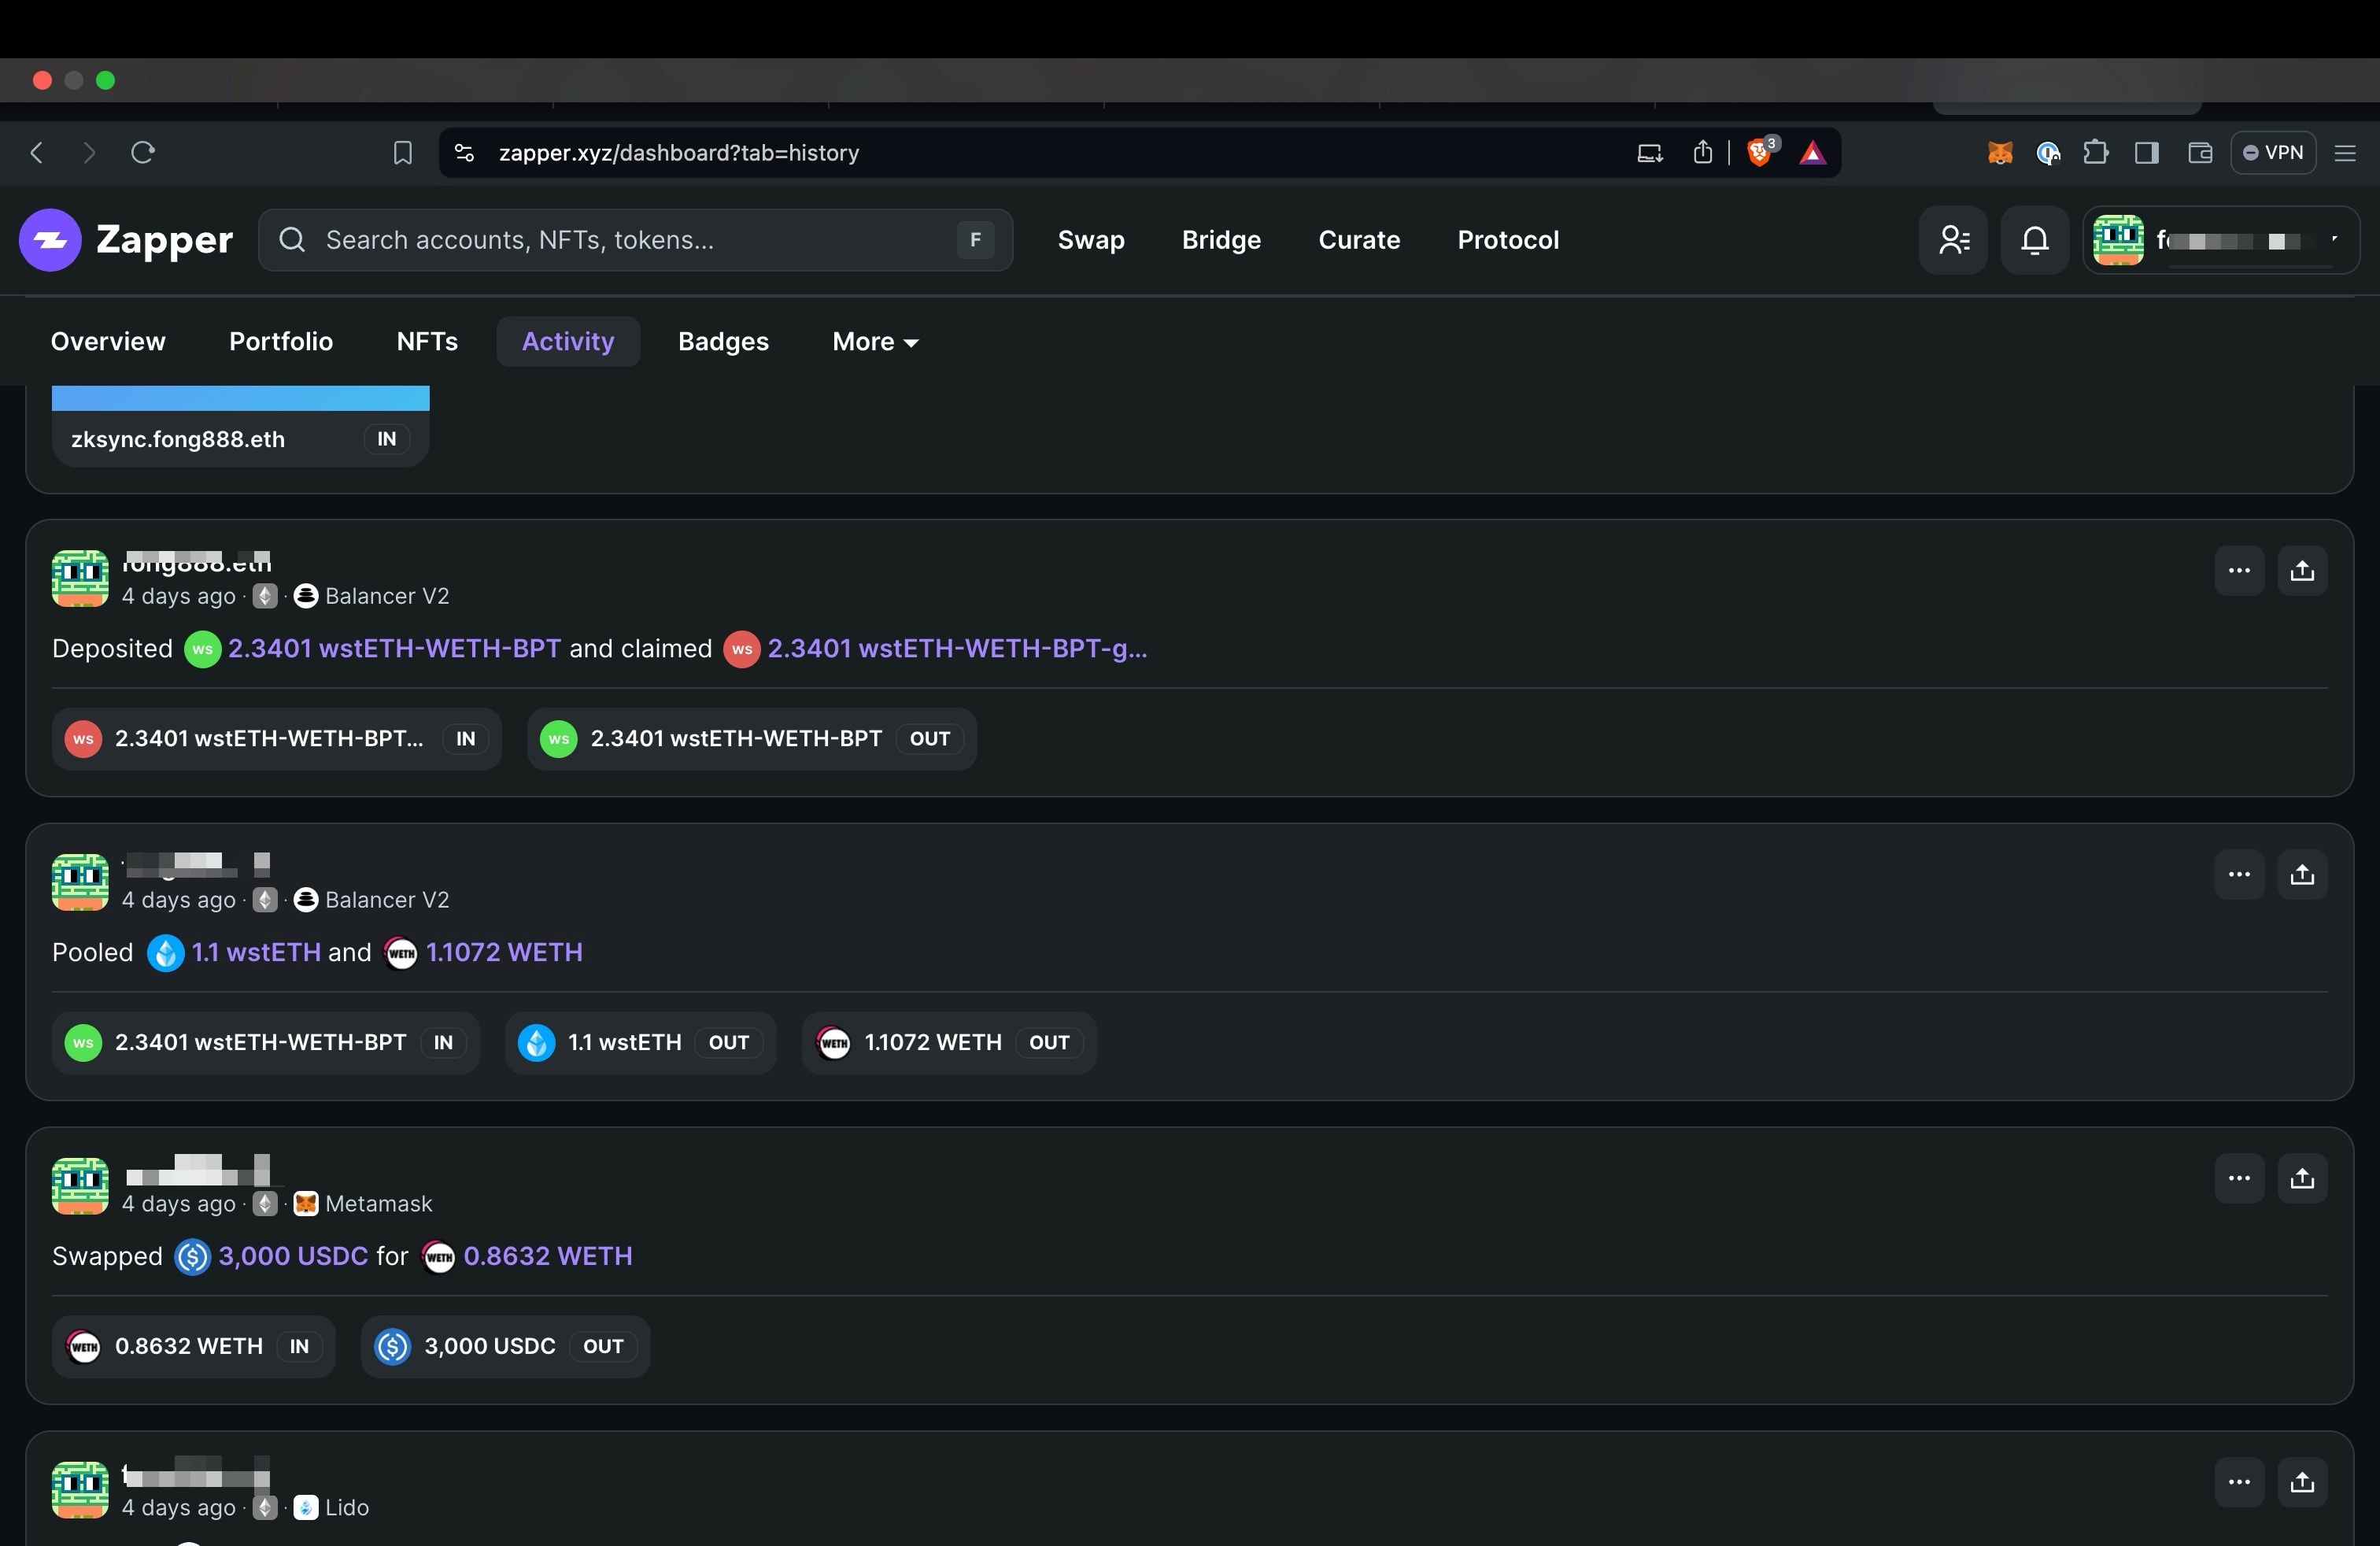
Task: Open more options for Metamask swap transaction
Action: click(2238, 1178)
